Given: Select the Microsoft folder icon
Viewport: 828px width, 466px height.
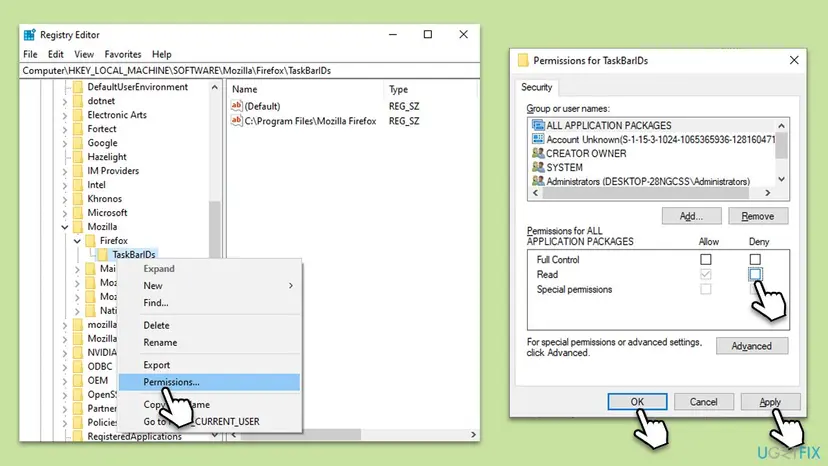Looking at the screenshot, I should click(x=78, y=213).
